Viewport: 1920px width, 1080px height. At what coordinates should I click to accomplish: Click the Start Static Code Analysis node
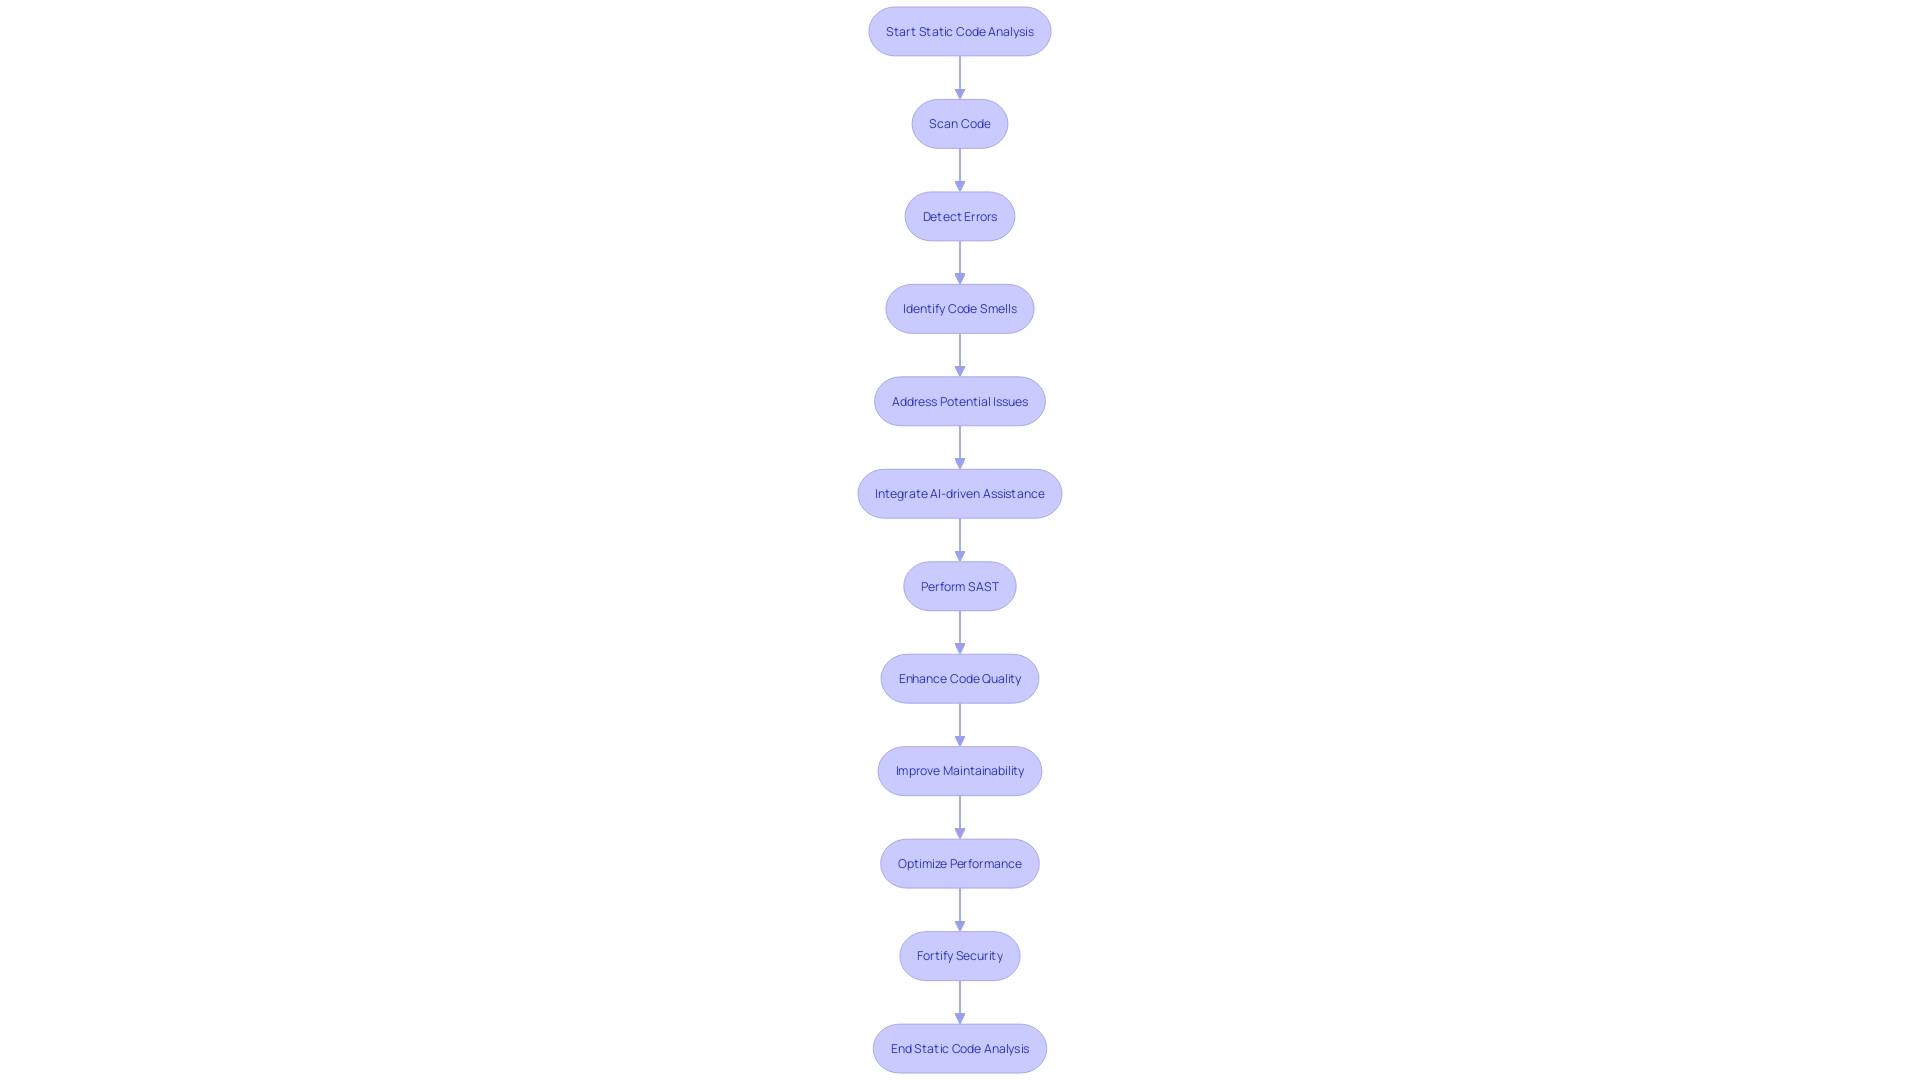[x=959, y=30]
